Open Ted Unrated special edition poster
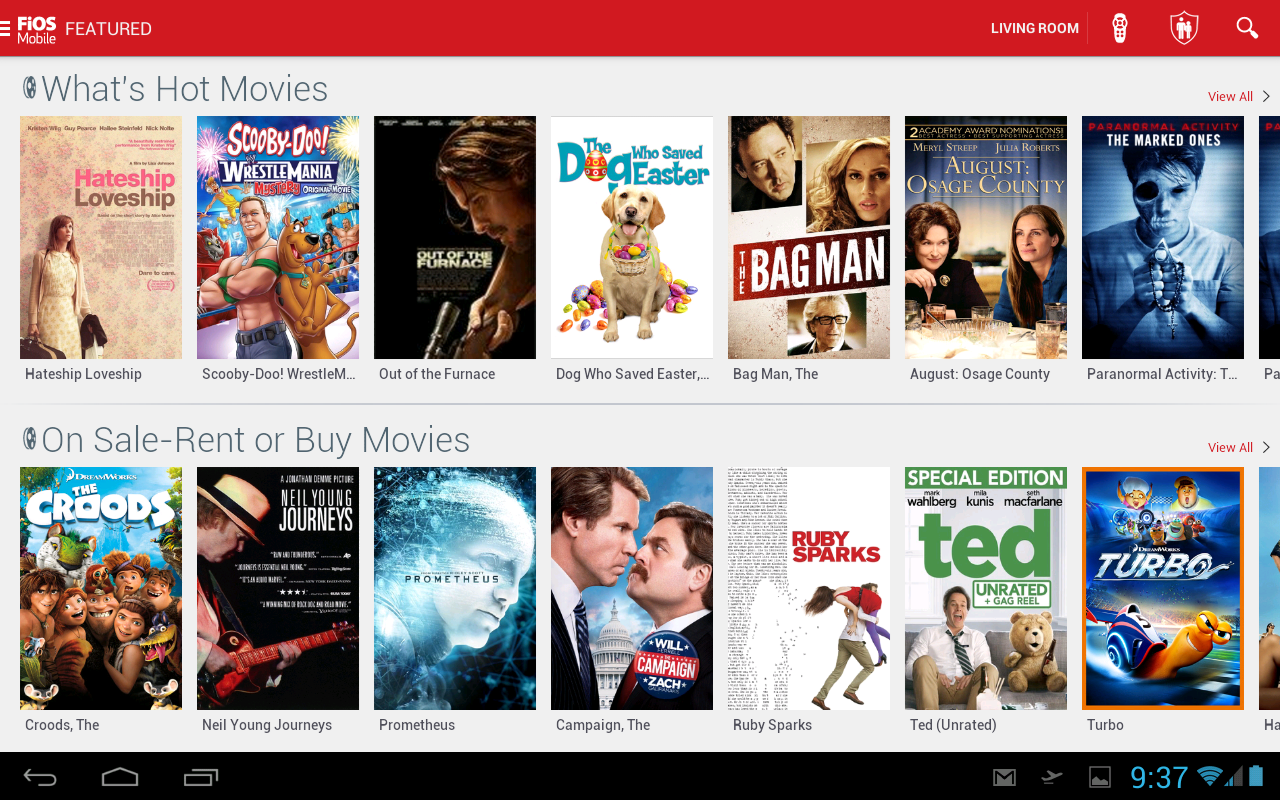This screenshot has height=800, width=1280. (986, 588)
